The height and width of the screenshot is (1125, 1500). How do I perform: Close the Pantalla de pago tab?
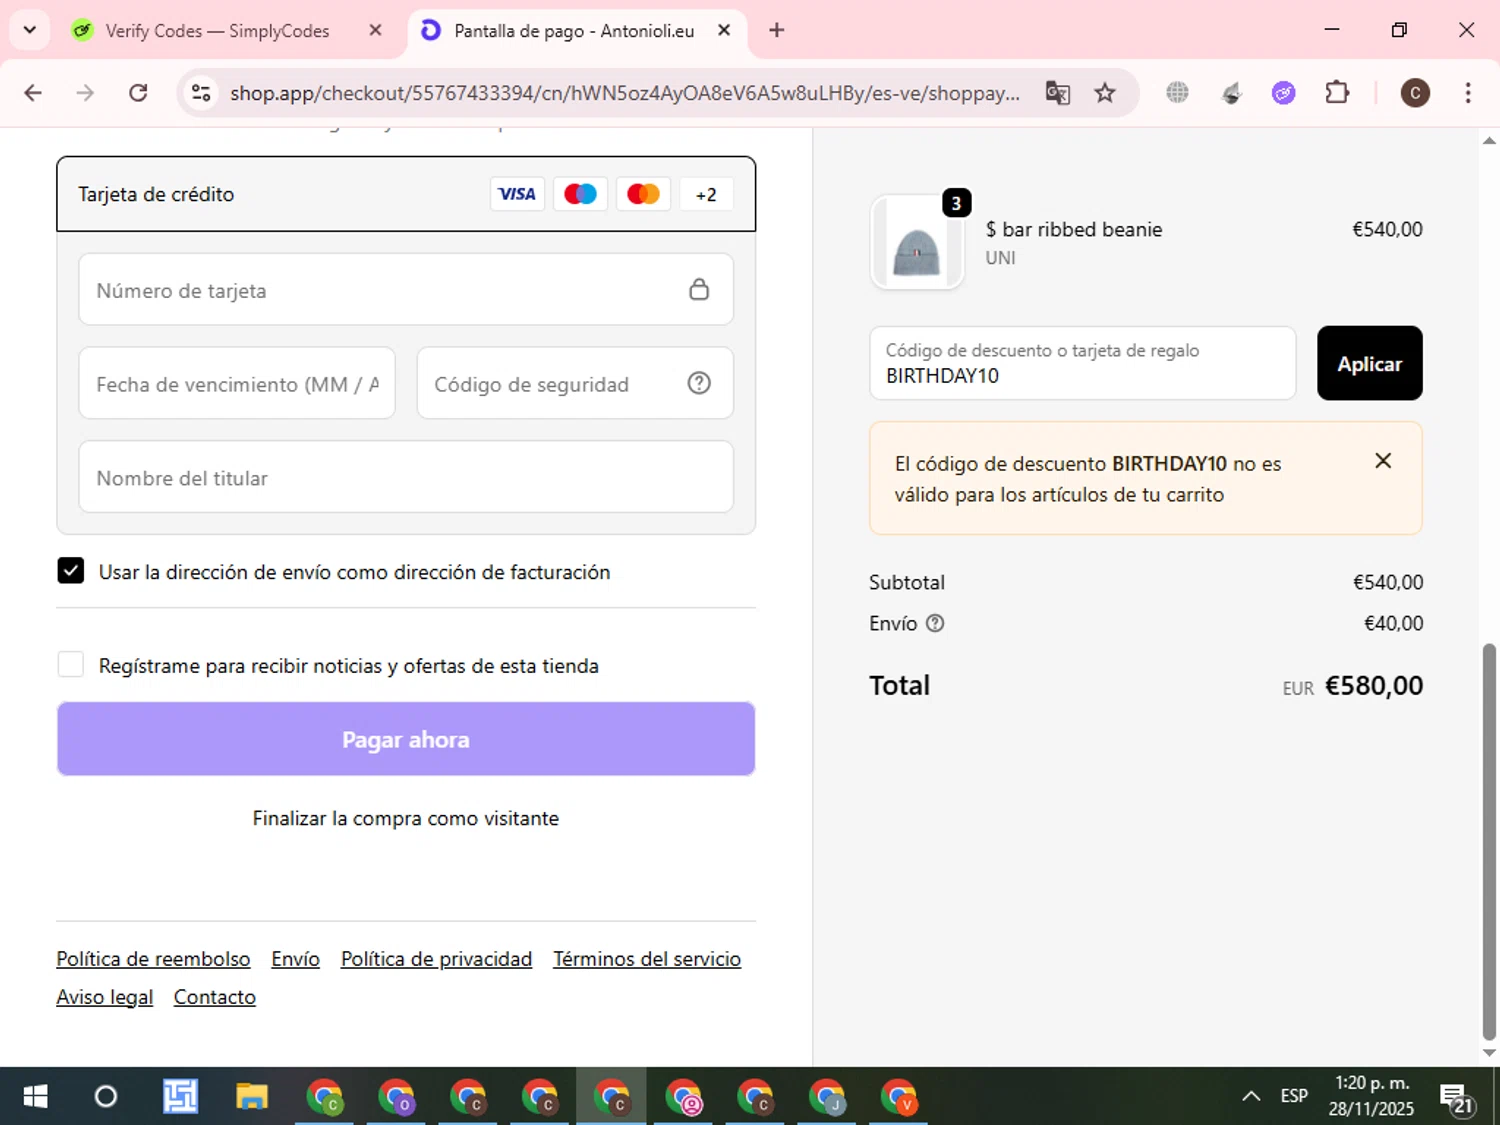tap(724, 30)
